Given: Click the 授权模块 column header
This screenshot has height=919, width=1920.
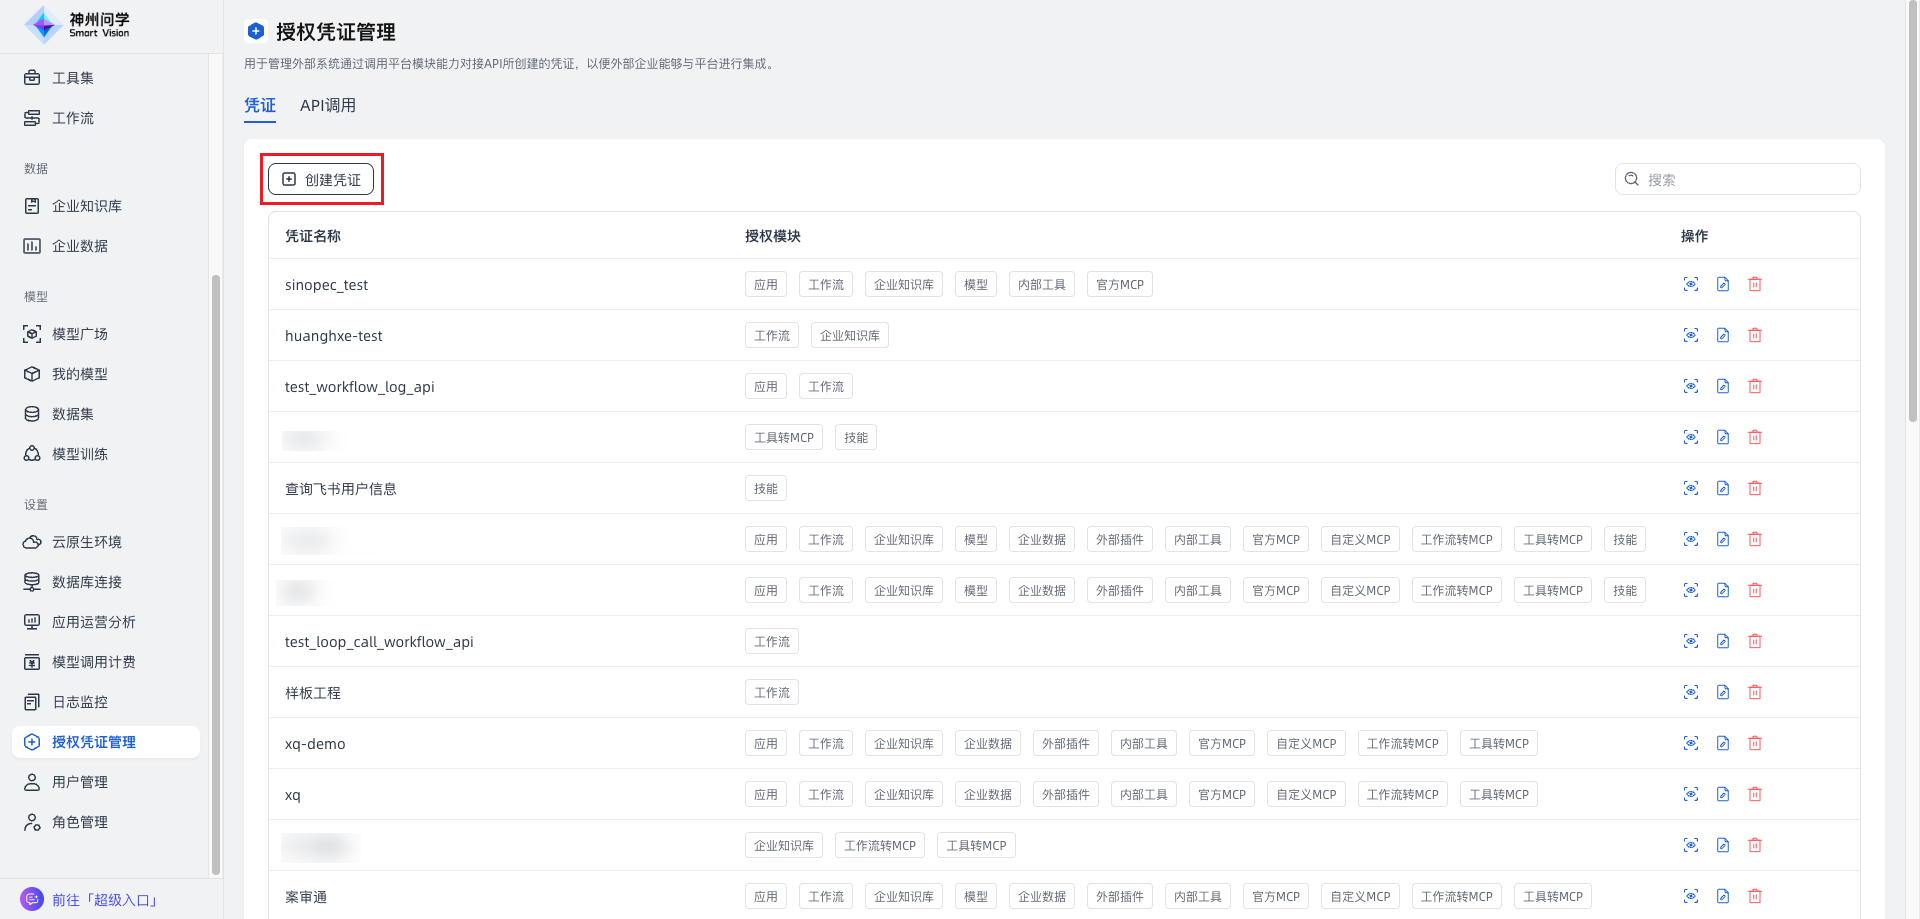Looking at the screenshot, I should (773, 236).
